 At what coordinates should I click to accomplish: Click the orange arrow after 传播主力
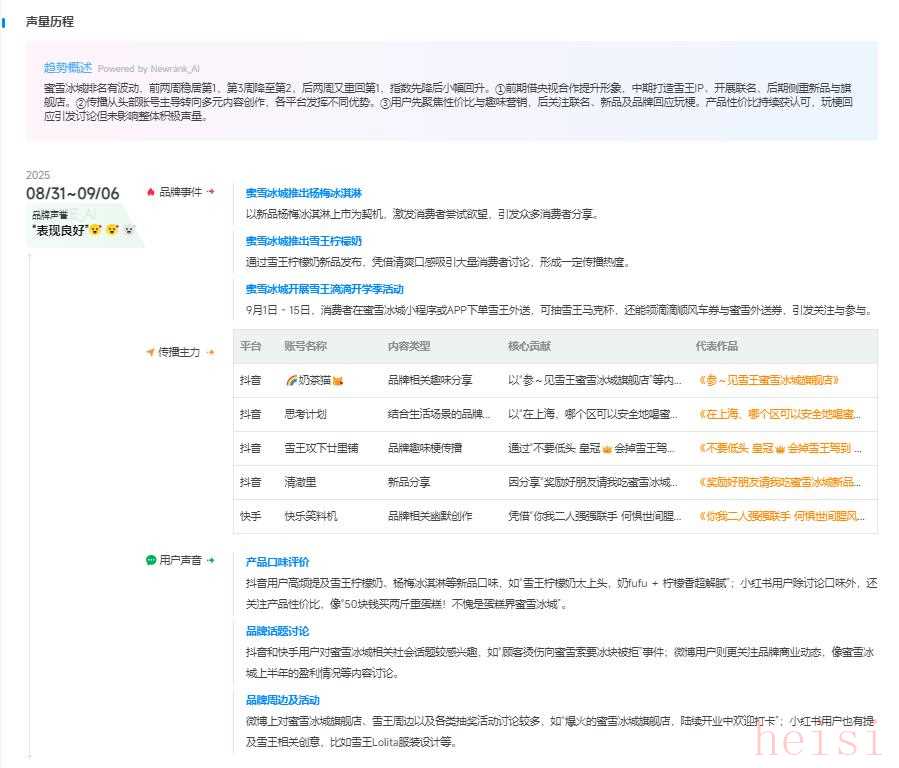210,352
